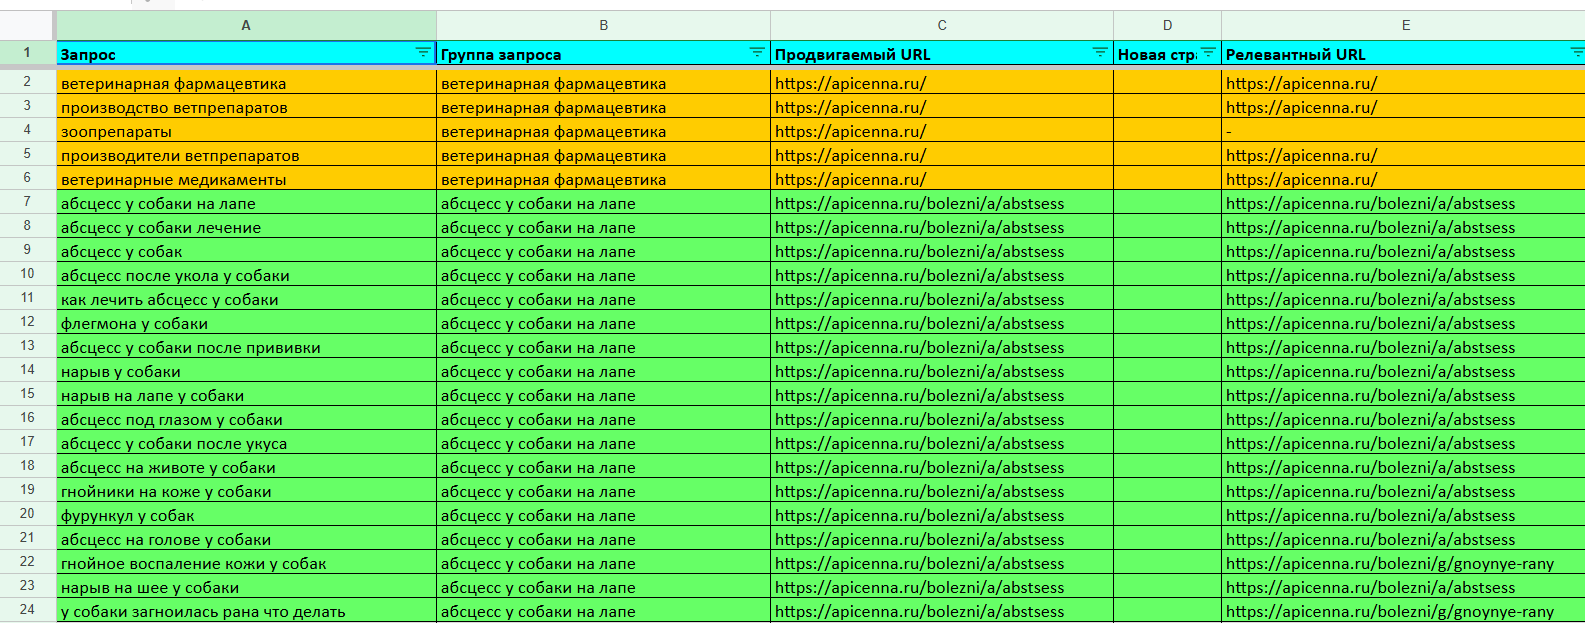Image resolution: width=1585 pixels, height=623 pixels.
Task: Open promoted abstsess URL in row 7
Action: [x=919, y=203]
